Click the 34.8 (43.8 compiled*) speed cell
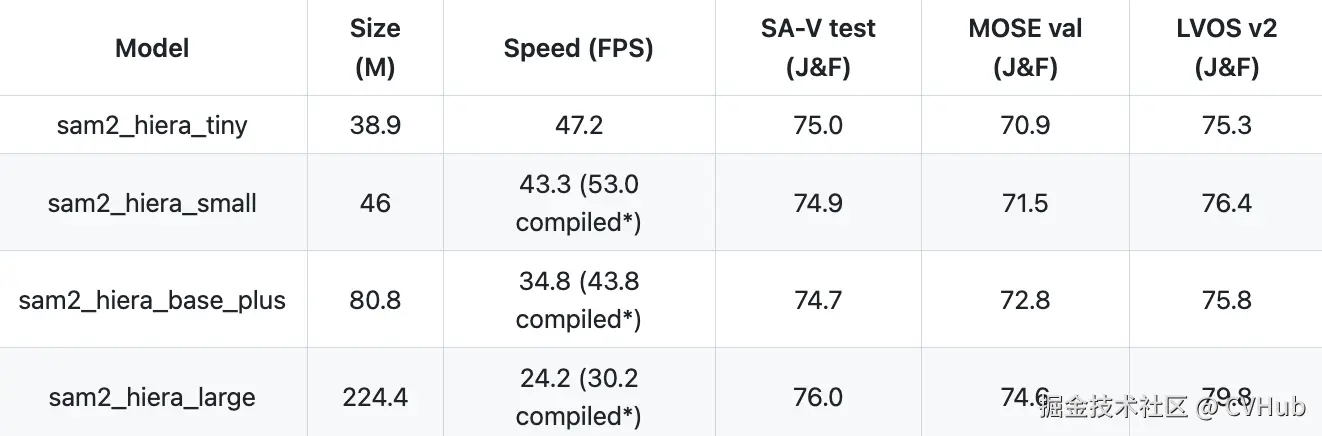This screenshot has height=436, width=1322. point(578,300)
